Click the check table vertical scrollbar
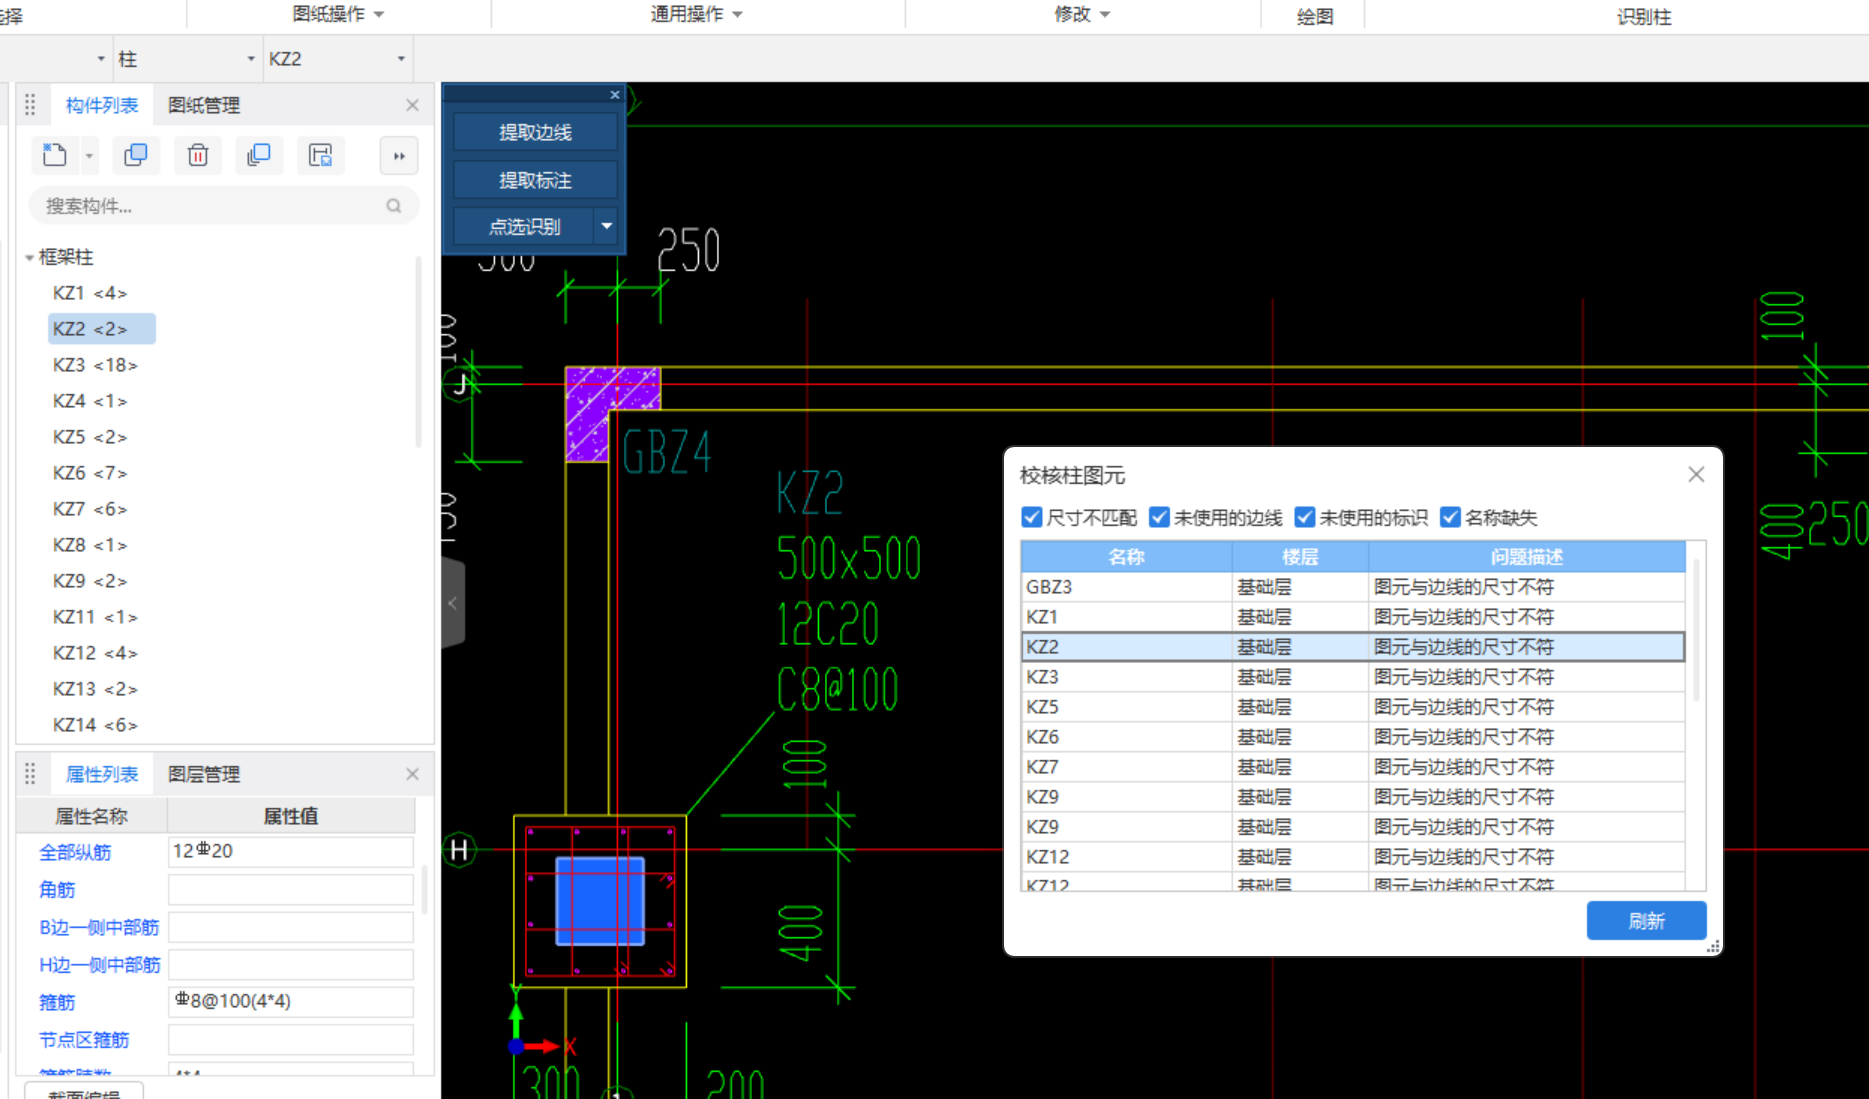1869x1099 pixels. coord(1696,630)
